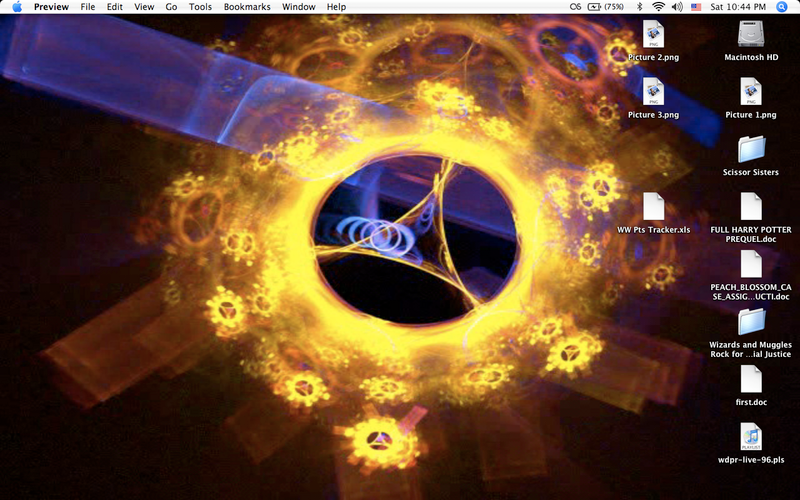Open the Bookmarks menu
The image size is (800, 500).
tap(247, 7)
